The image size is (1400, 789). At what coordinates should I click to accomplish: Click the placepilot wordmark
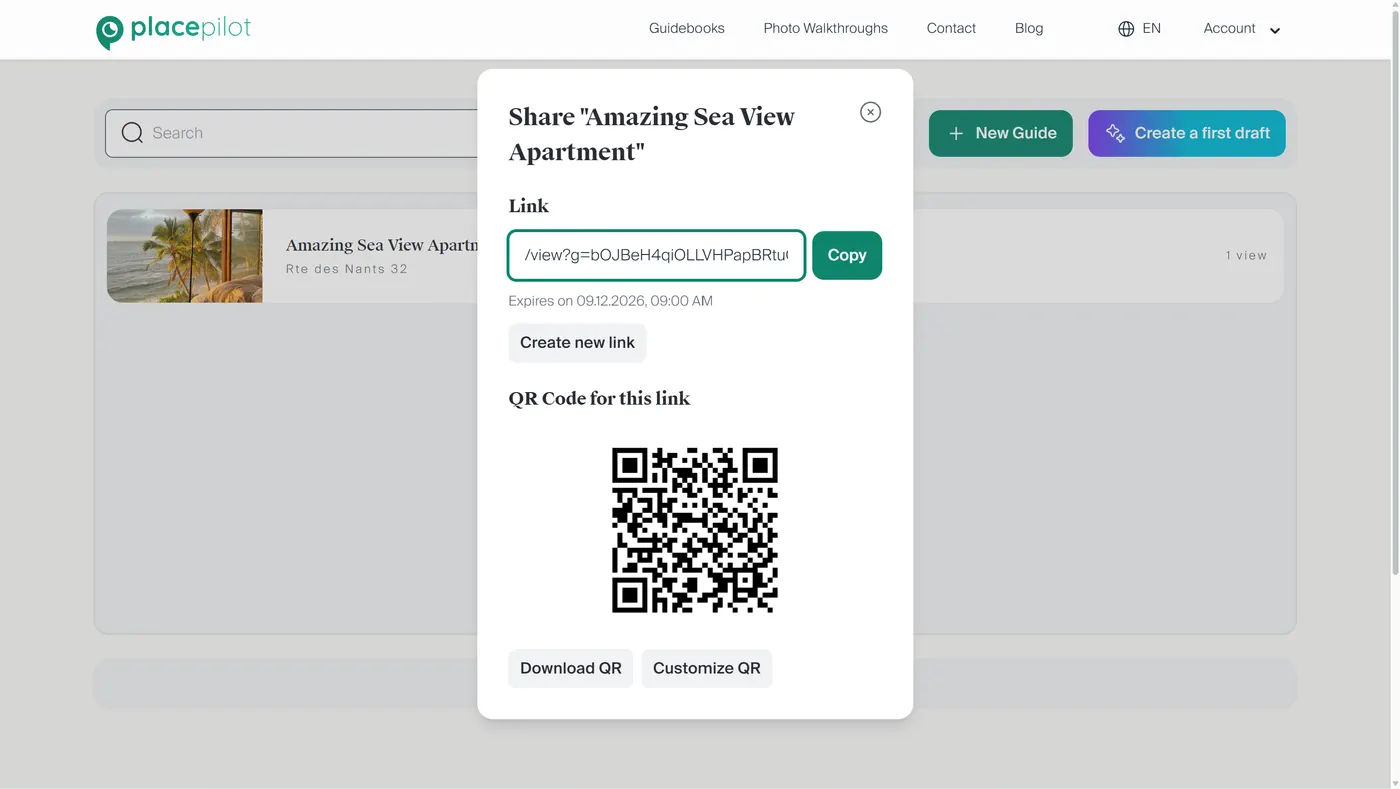click(191, 28)
